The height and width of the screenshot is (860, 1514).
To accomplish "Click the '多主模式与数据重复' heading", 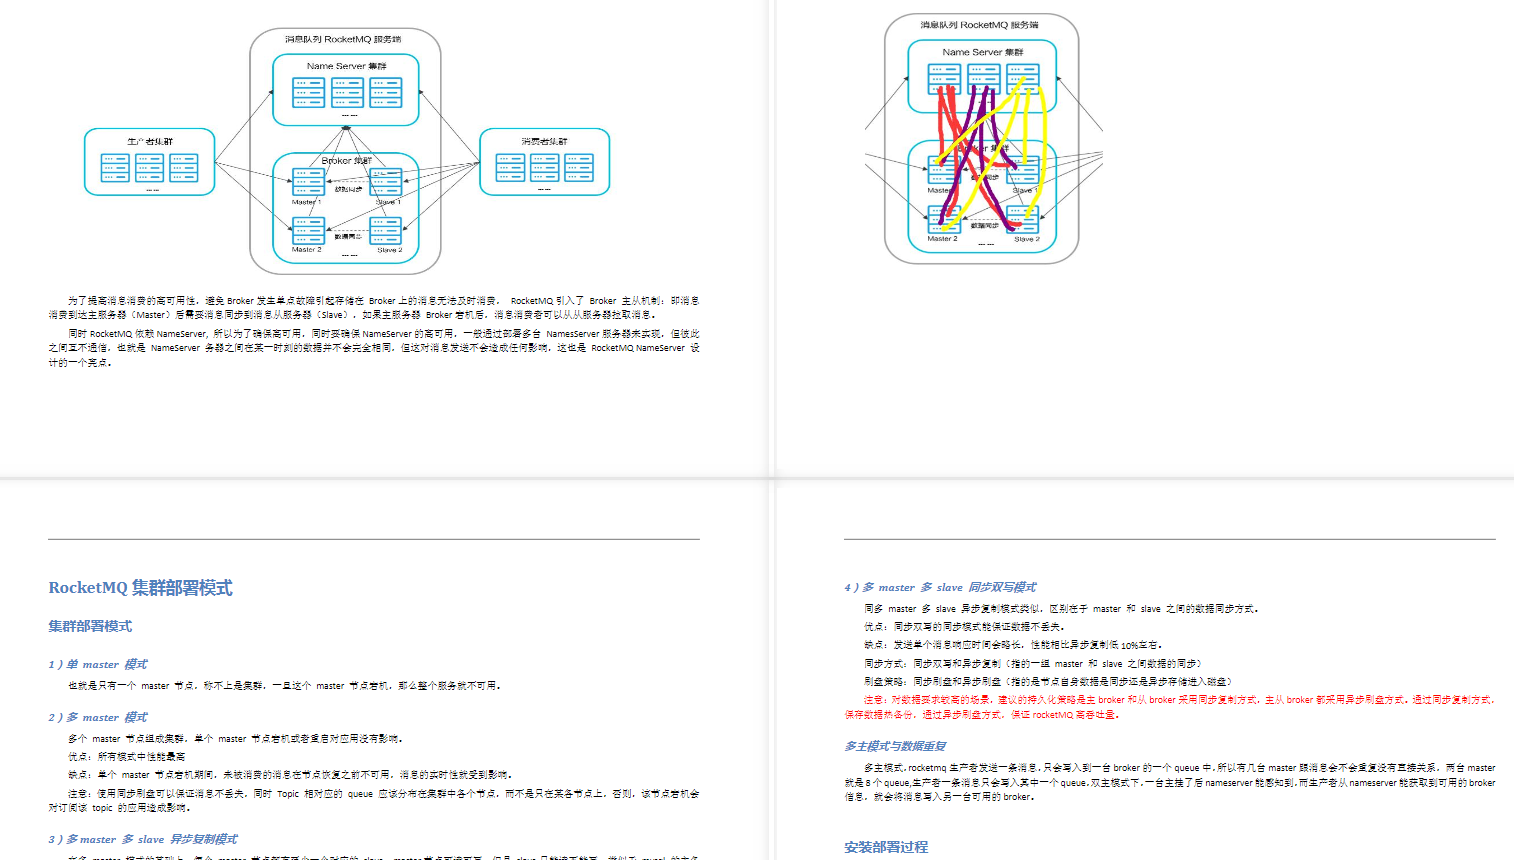I will click(895, 746).
